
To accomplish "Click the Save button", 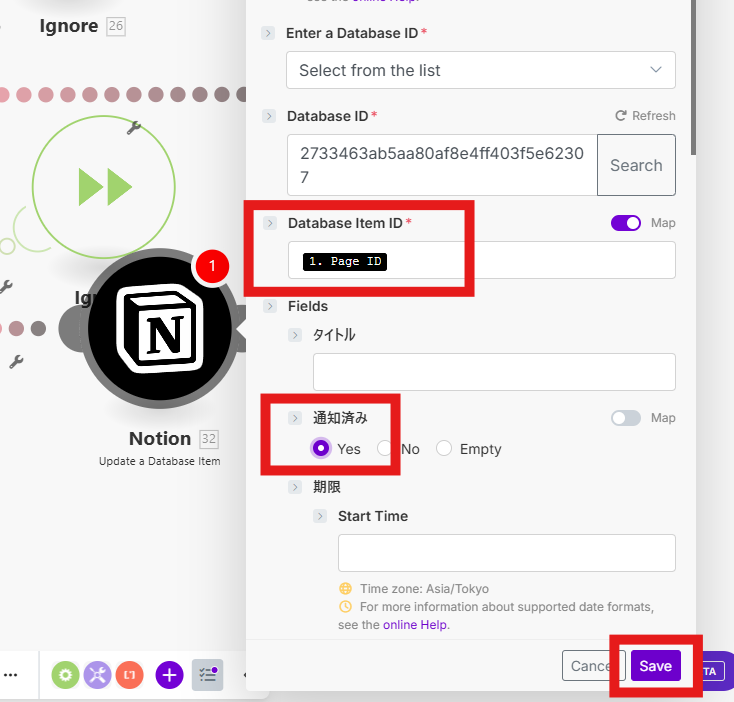I will tap(655, 666).
